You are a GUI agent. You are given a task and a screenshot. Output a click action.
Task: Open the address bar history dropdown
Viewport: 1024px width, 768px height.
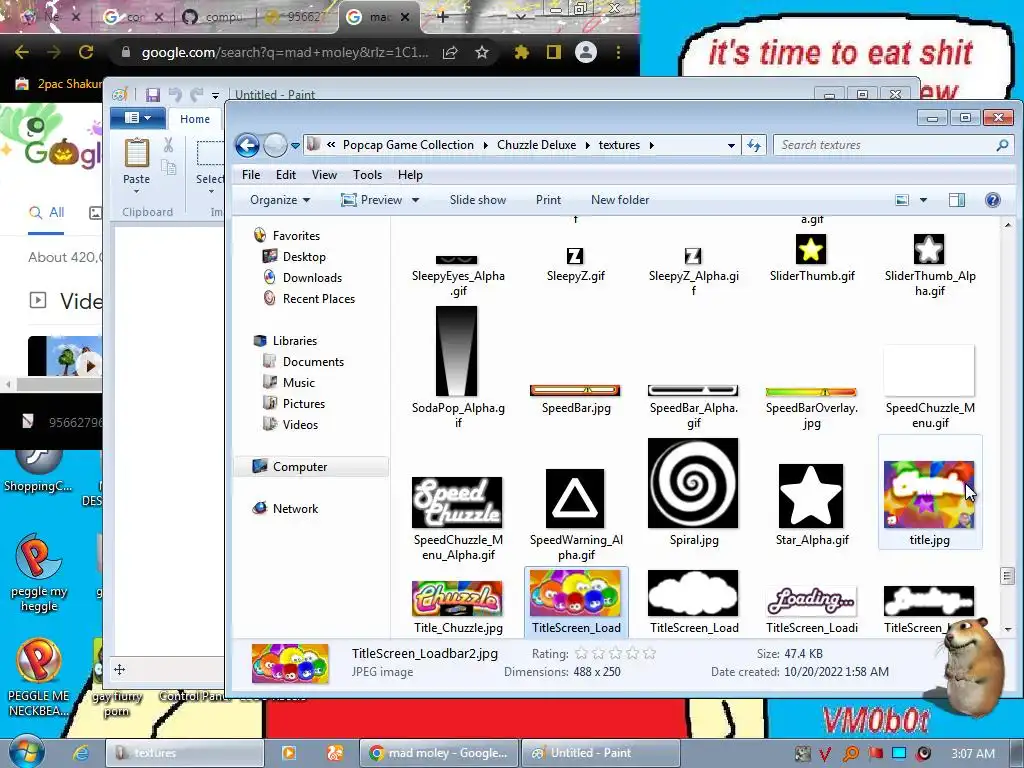click(731, 146)
